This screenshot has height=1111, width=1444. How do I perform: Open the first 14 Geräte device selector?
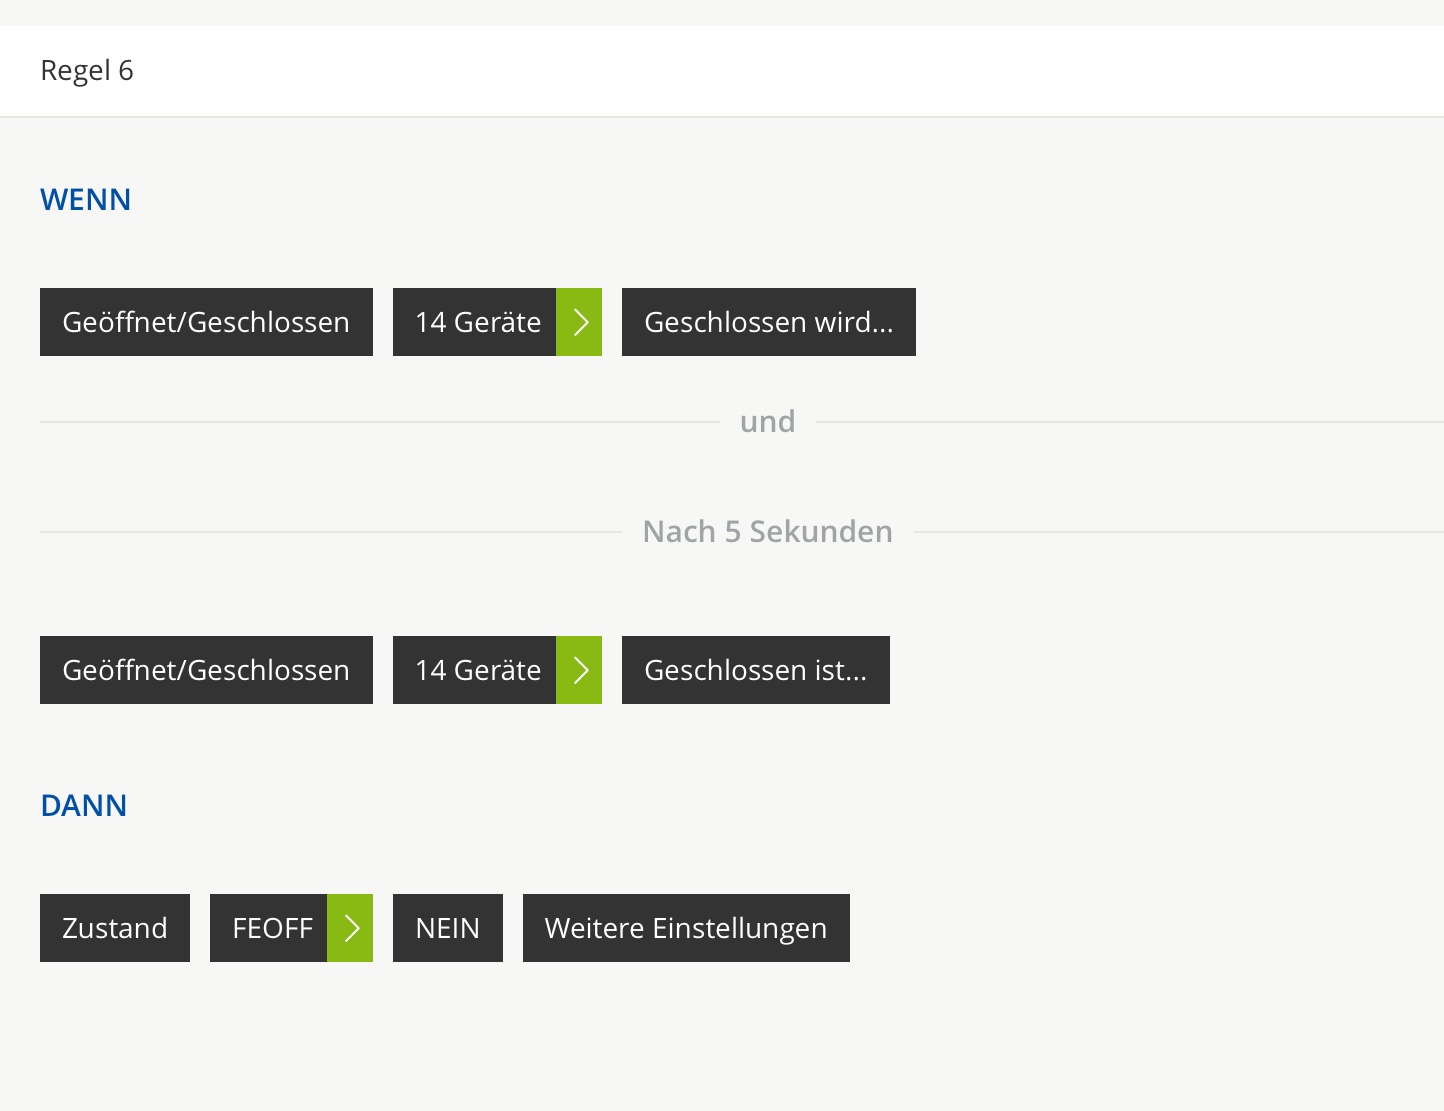pos(475,322)
